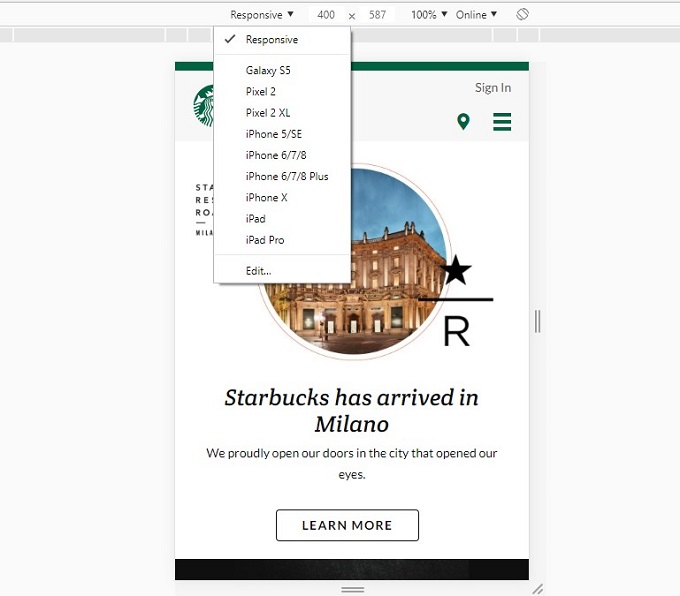Screen dimensions: 680x596
Task: Choose iPhone 6/7/8 Plus device
Action: tap(282, 177)
